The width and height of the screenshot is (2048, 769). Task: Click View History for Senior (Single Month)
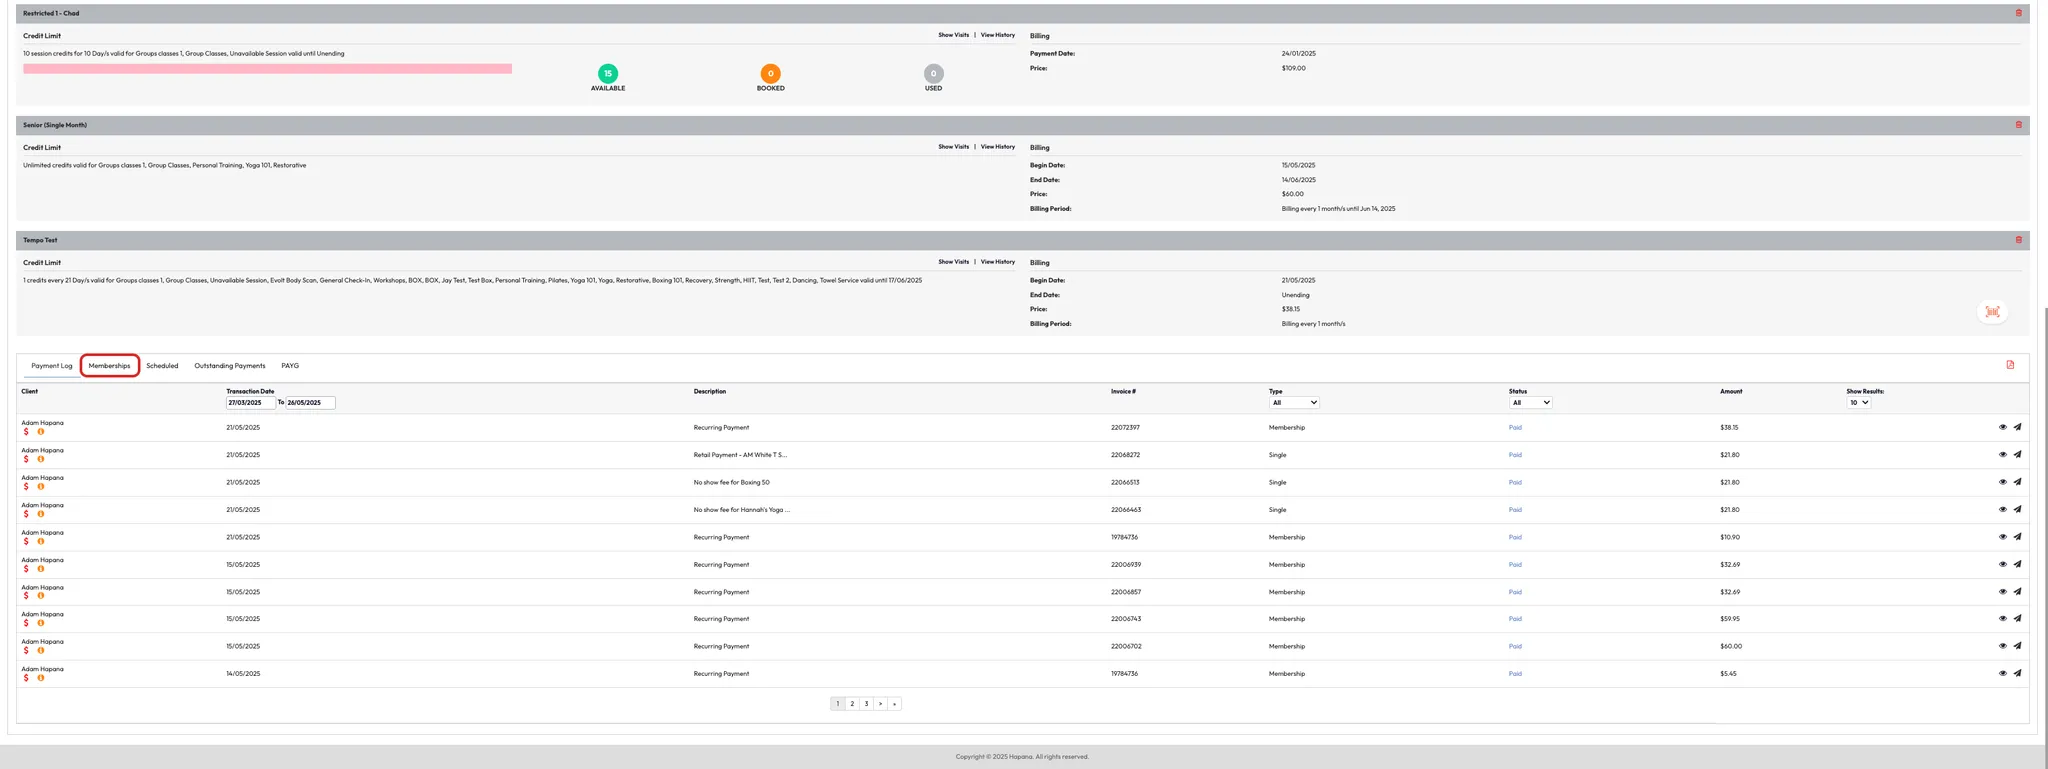(997, 147)
